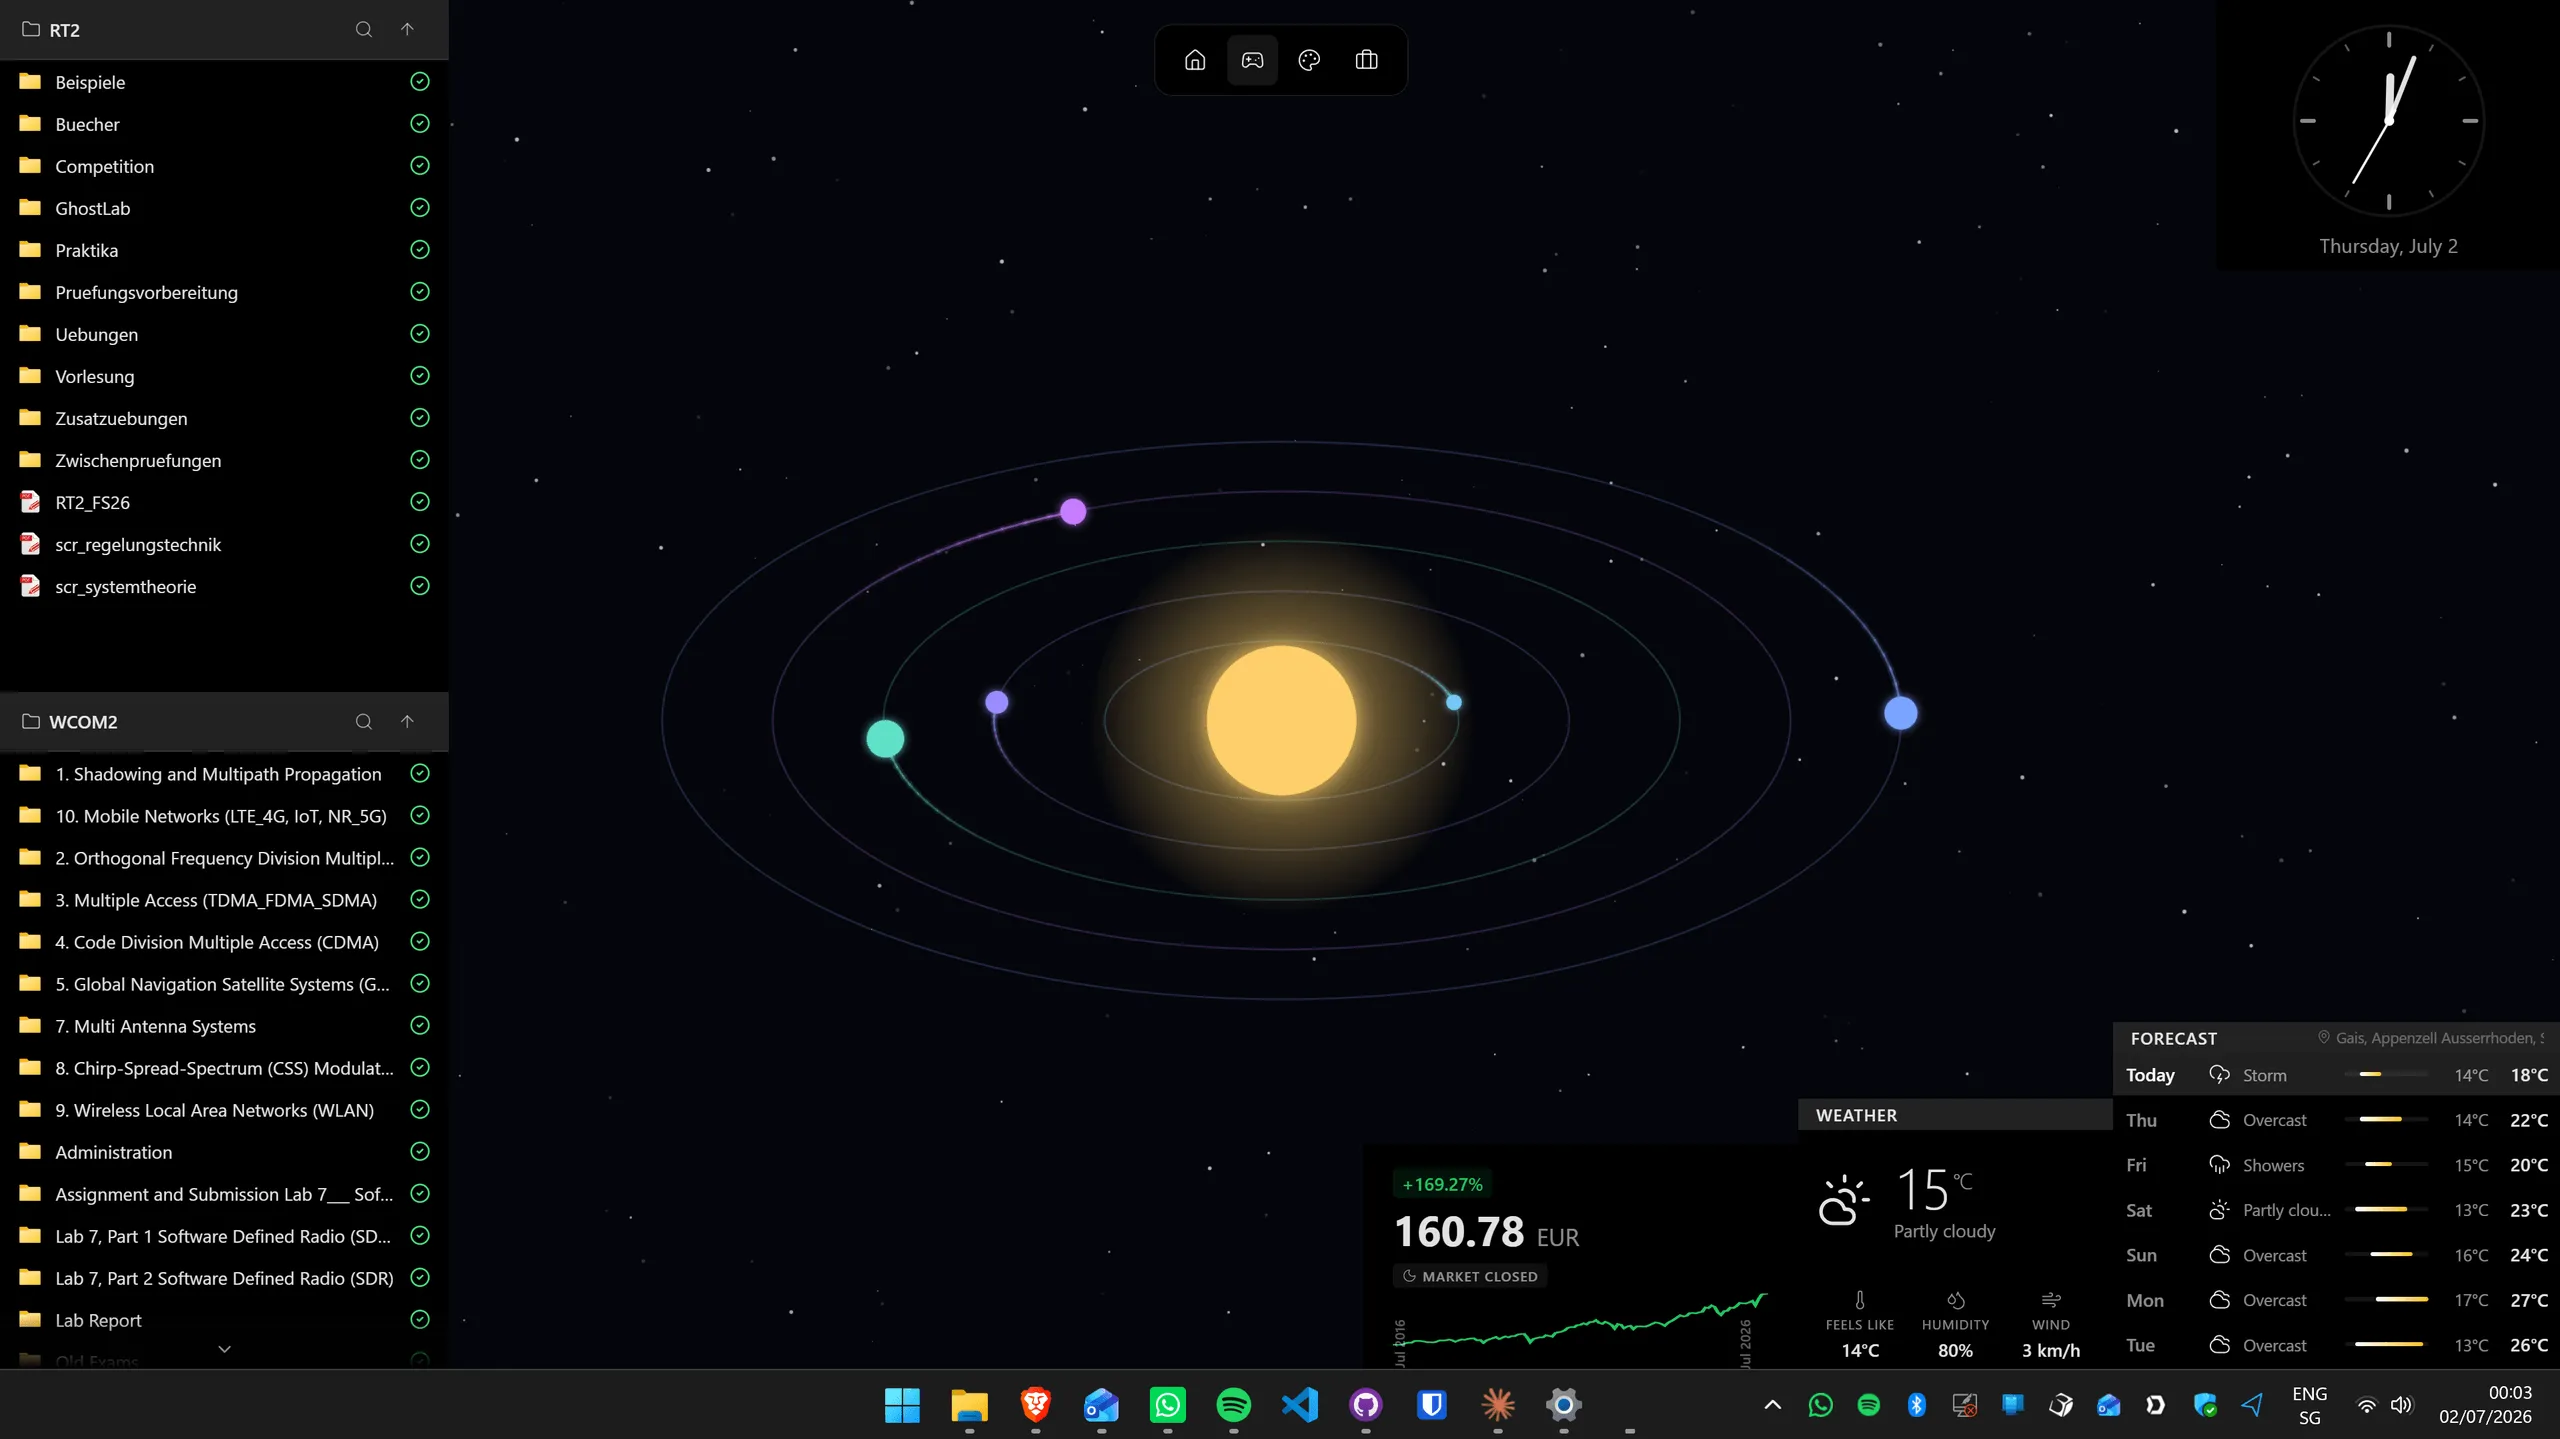2560x1439 pixels.
Task: Open the color palette icon in top dock
Action: coord(1309,60)
